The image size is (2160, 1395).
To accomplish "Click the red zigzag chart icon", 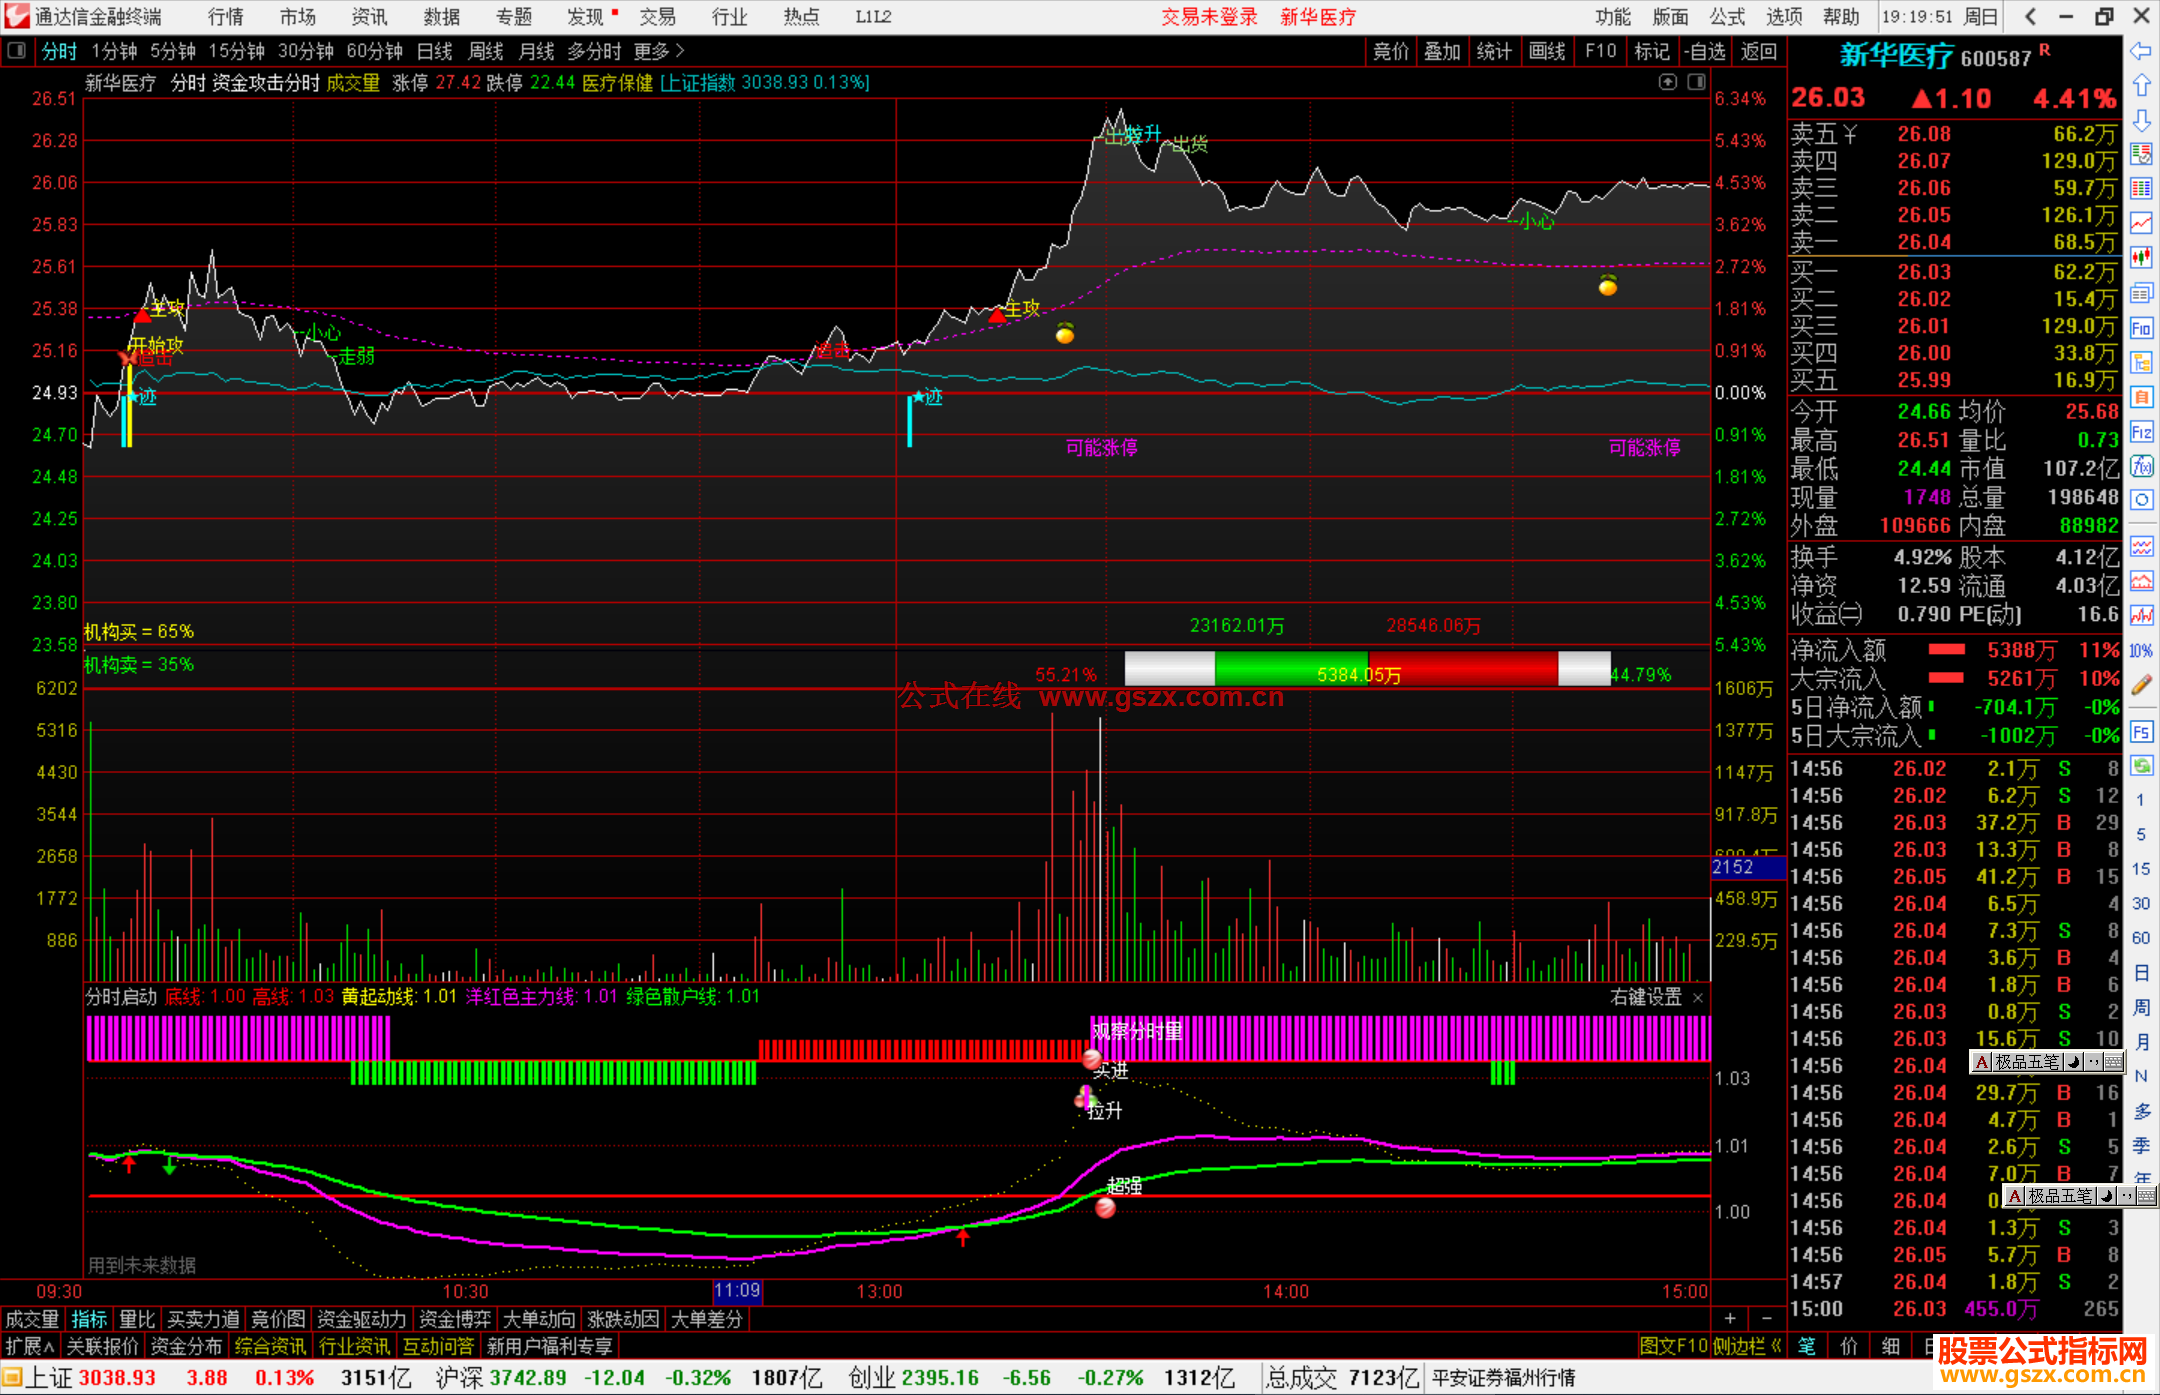I will [x=2141, y=615].
